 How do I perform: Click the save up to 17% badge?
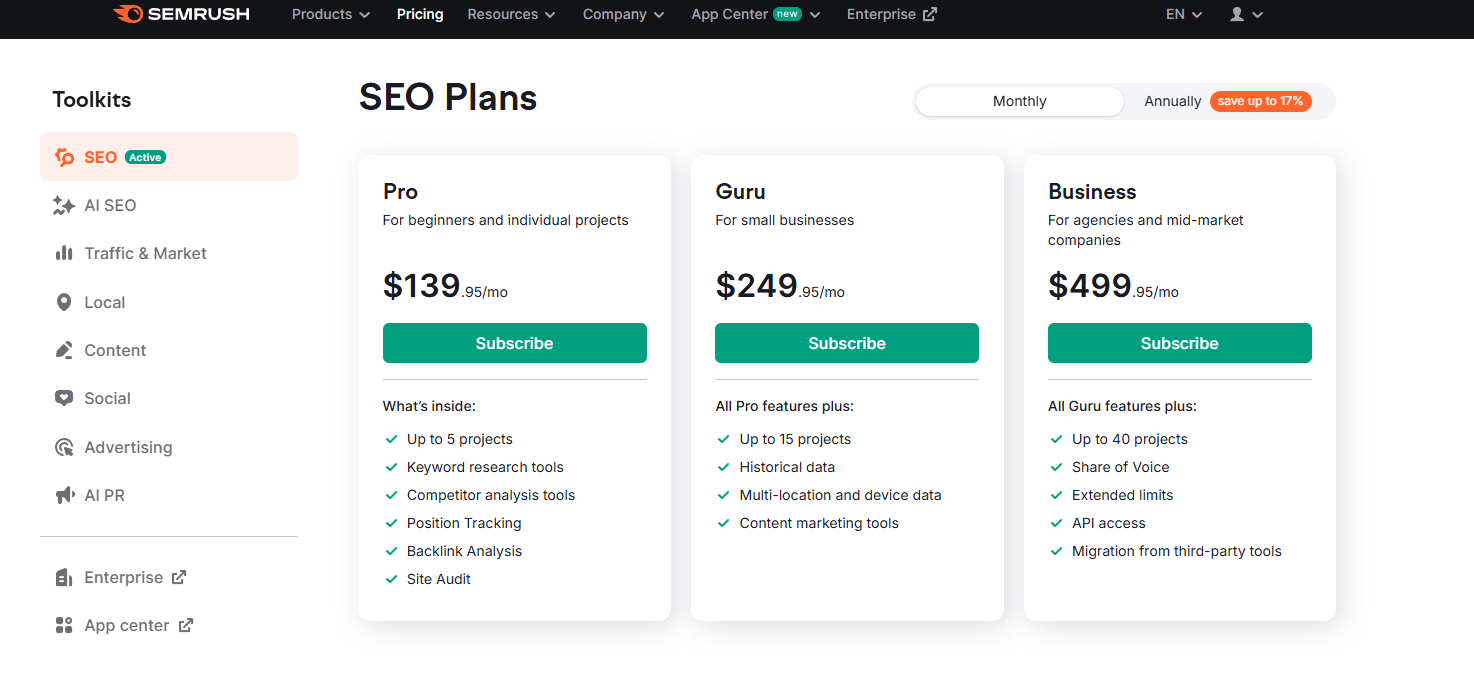(1260, 101)
